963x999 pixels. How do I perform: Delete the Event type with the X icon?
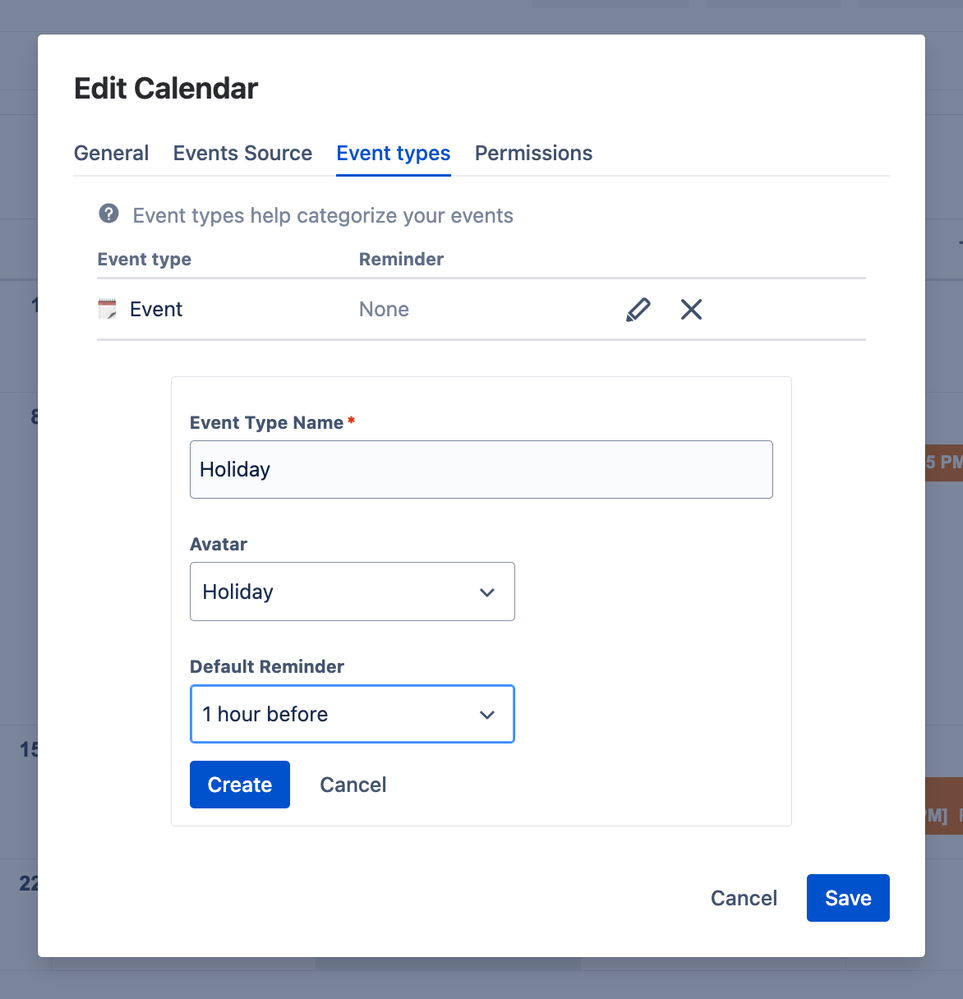[691, 310]
